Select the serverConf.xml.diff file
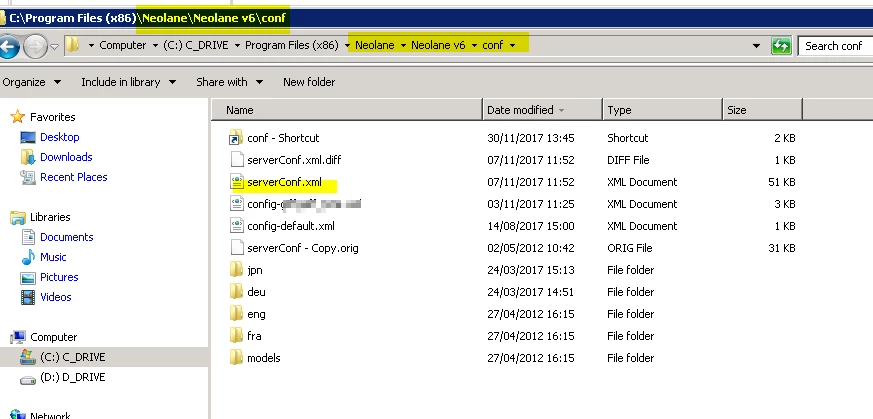The image size is (873, 419). [x=294, y=160]
